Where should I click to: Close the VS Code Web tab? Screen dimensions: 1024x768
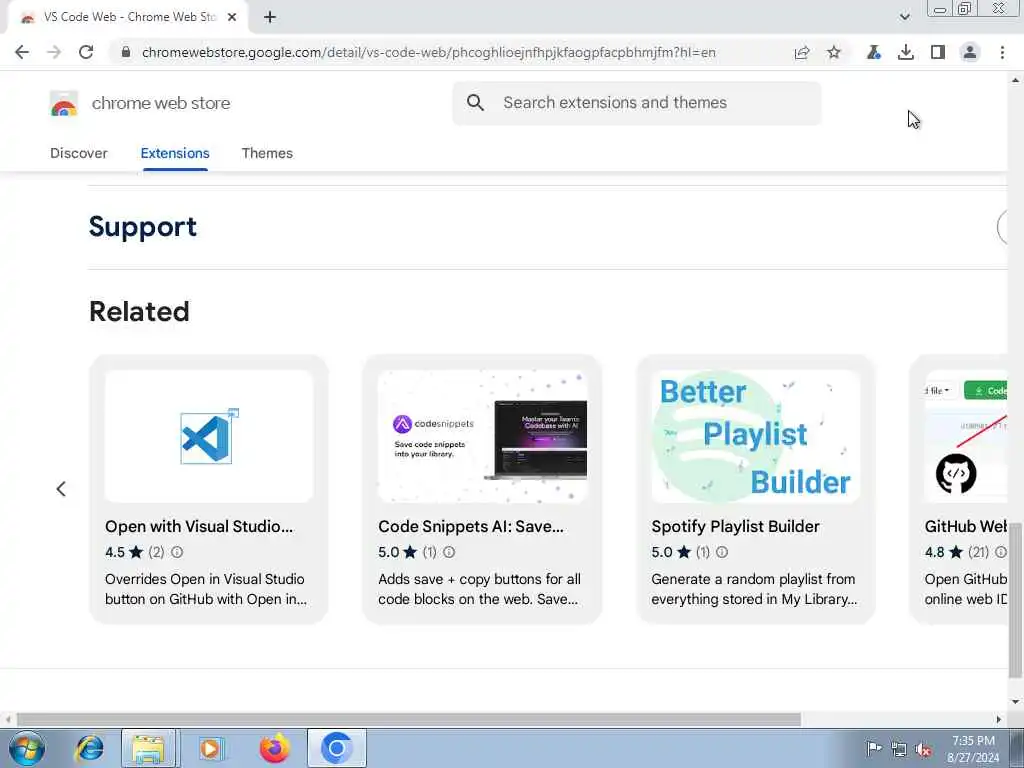point(232,17)
